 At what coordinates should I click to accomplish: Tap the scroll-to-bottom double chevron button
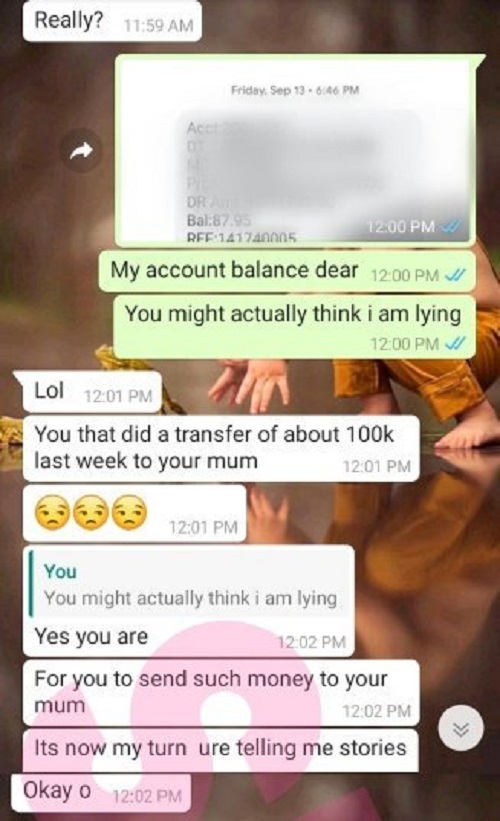461,729
